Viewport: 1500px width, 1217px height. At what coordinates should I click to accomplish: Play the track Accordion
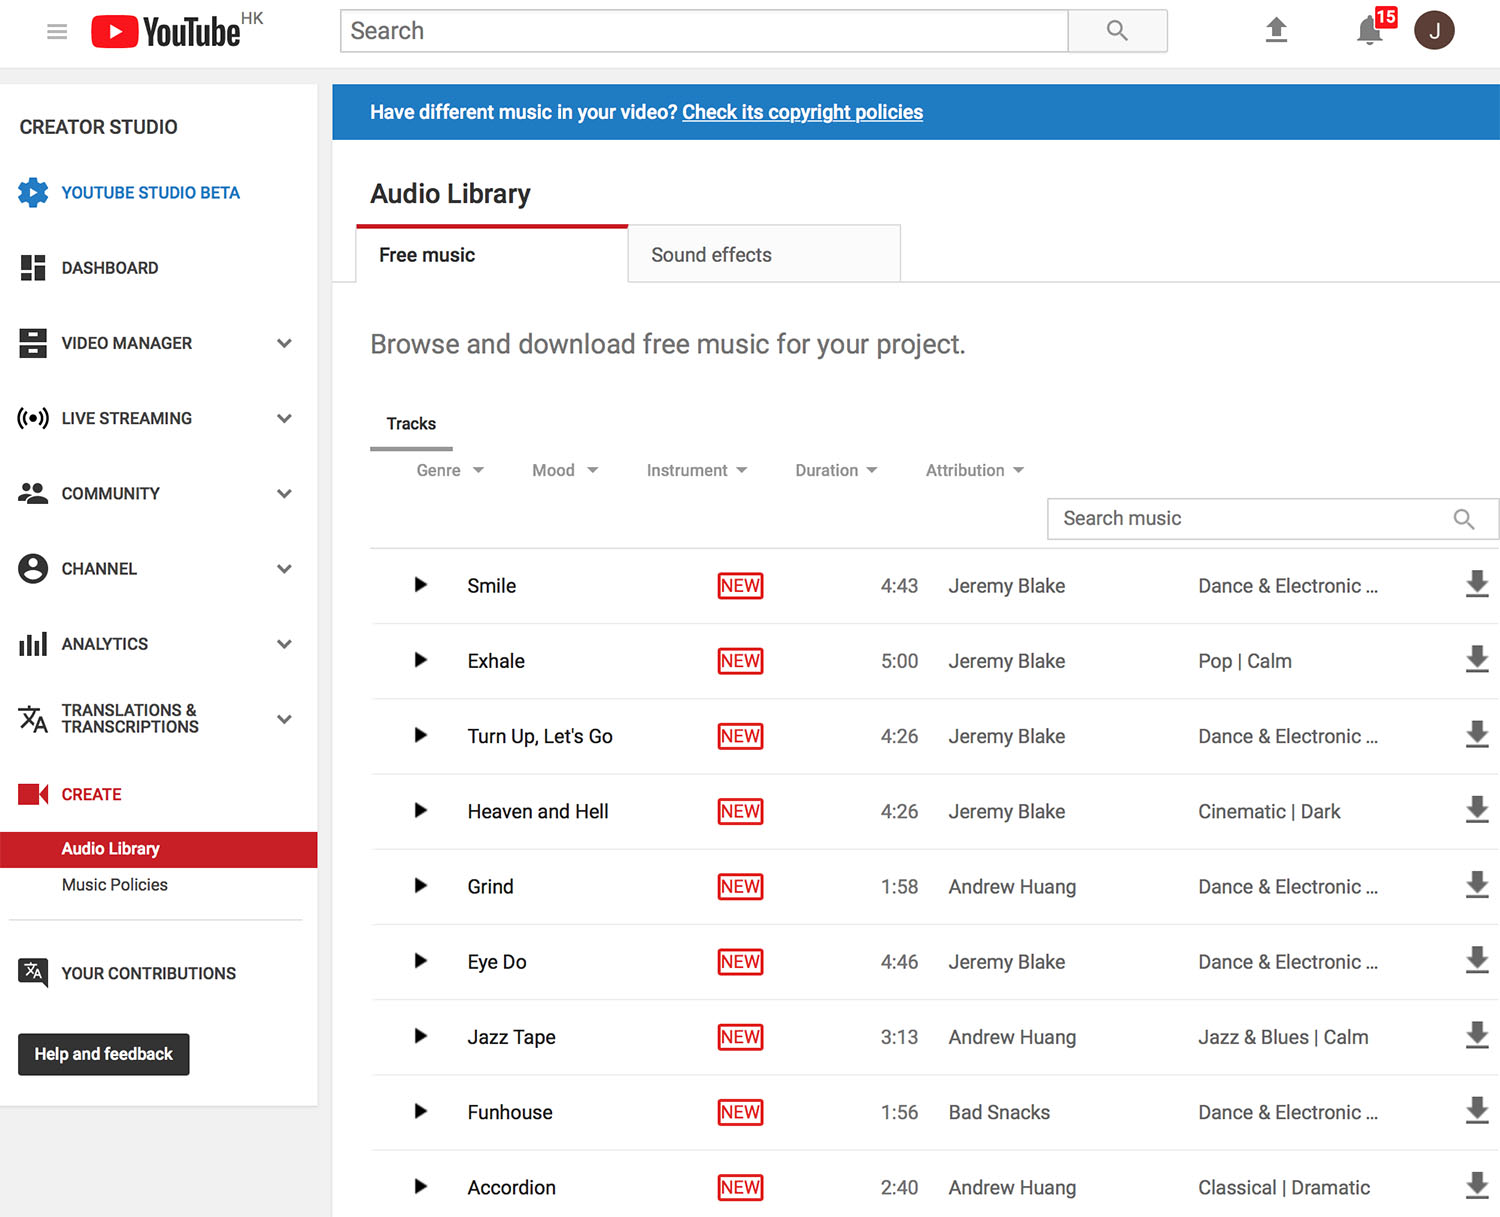[x=421, y=1187]
